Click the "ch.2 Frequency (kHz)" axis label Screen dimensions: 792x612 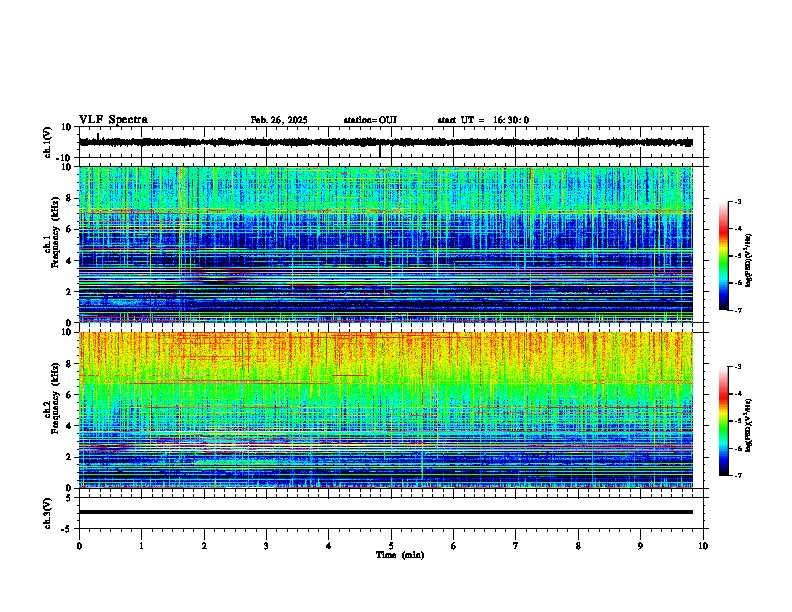52,398
